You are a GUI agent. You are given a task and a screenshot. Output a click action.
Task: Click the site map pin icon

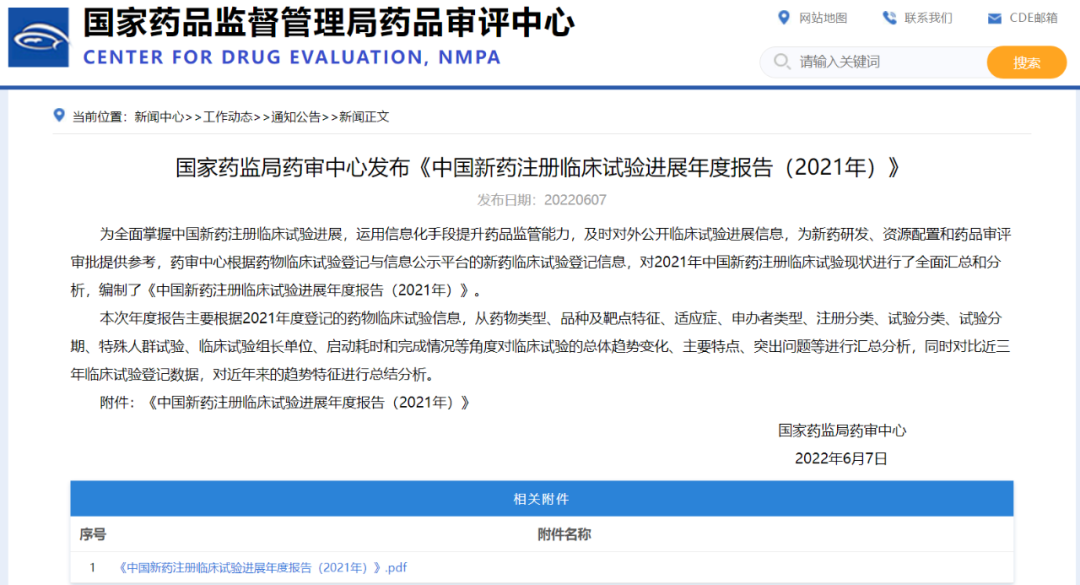784,18
